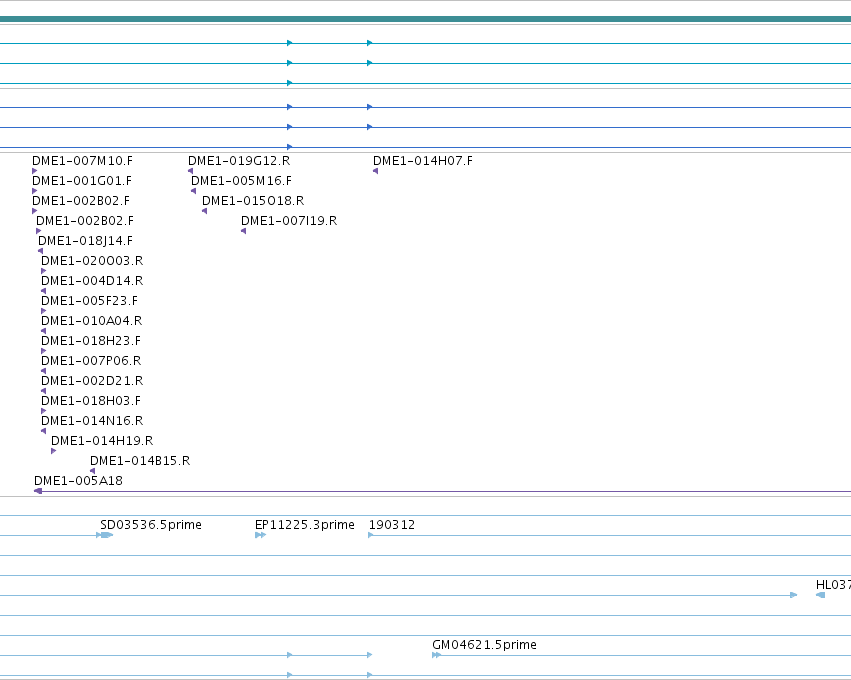This screenshot has width=851, height=680.
Task: Click the arrow glyph under DME1-014H07.F
Action: pos(376,171)
